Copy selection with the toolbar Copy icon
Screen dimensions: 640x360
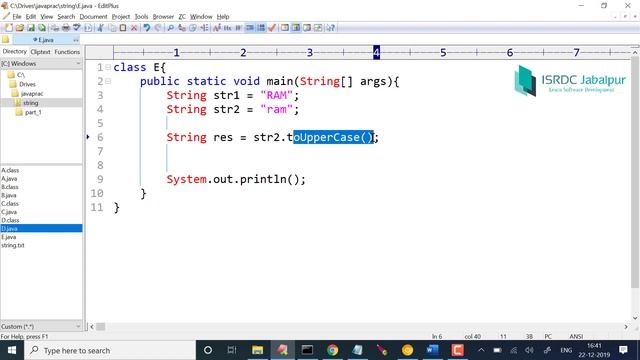(x=112, y=28)
